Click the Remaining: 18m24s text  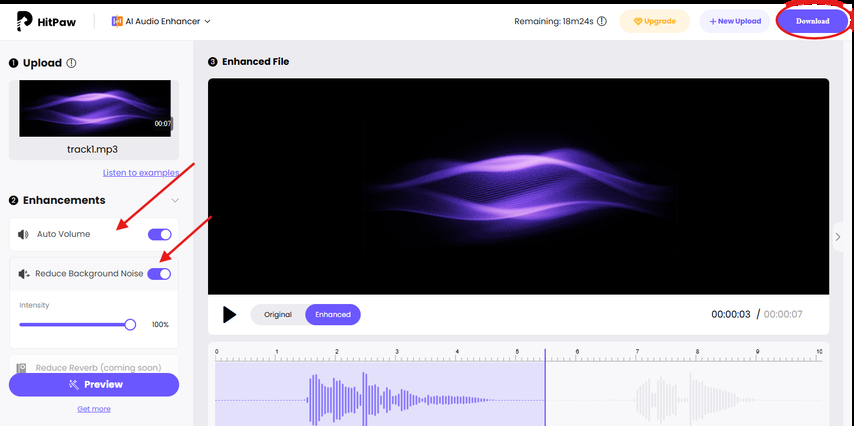[x=553, y=21]
